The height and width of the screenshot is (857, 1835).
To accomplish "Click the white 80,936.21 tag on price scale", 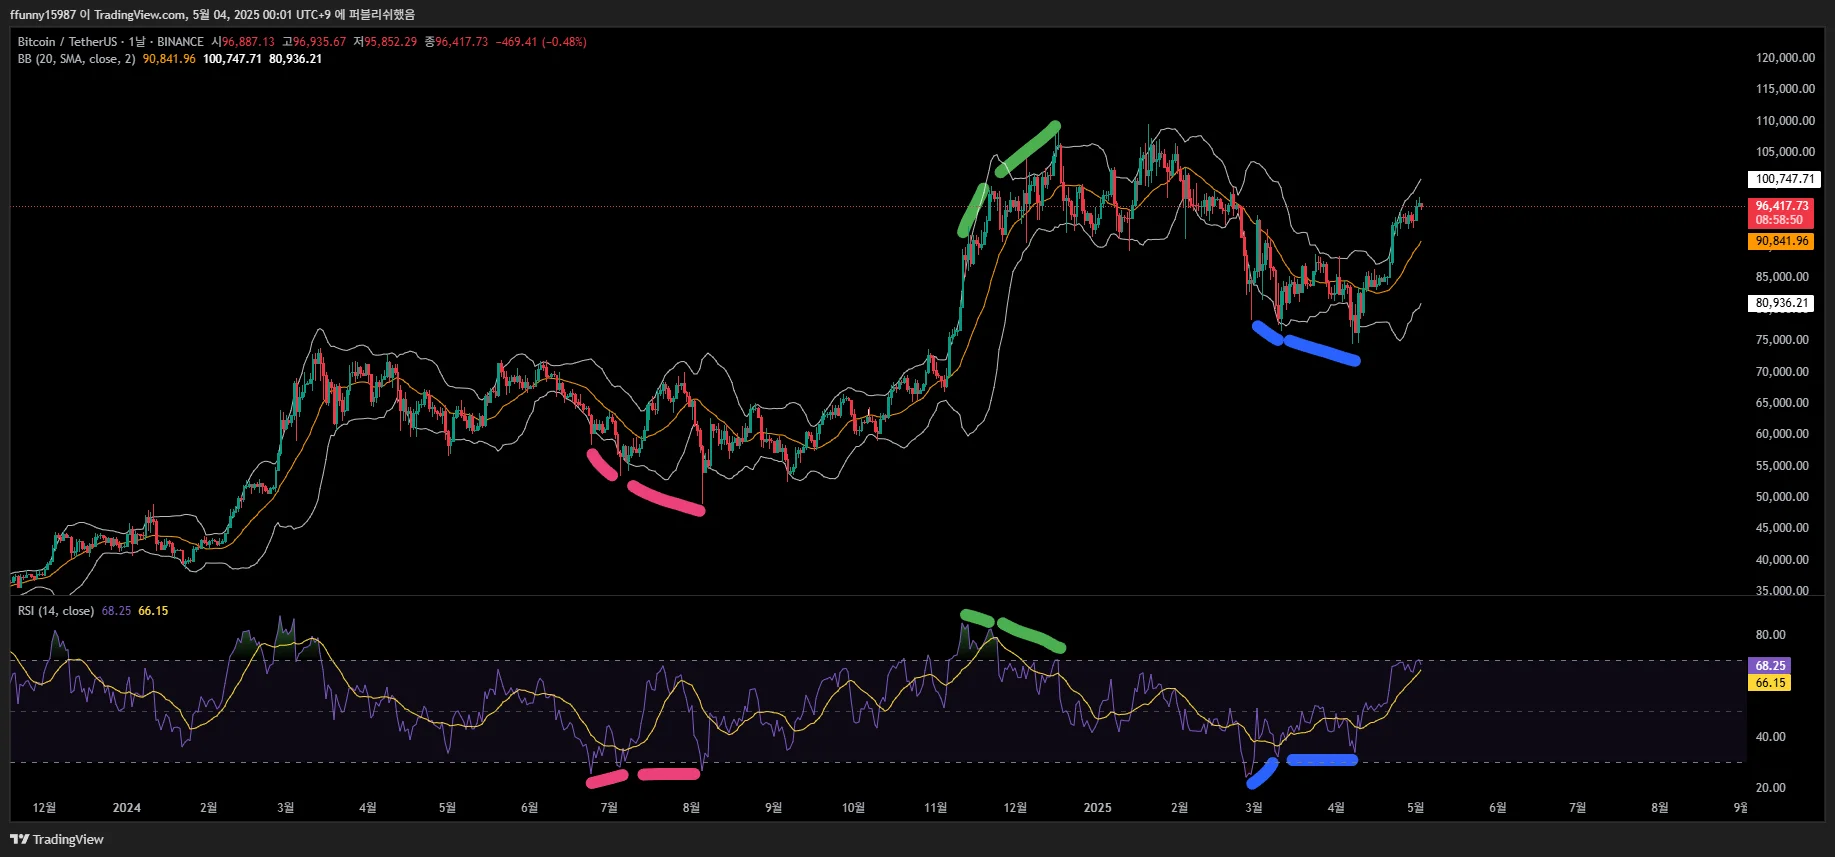I will (1781, 303).
